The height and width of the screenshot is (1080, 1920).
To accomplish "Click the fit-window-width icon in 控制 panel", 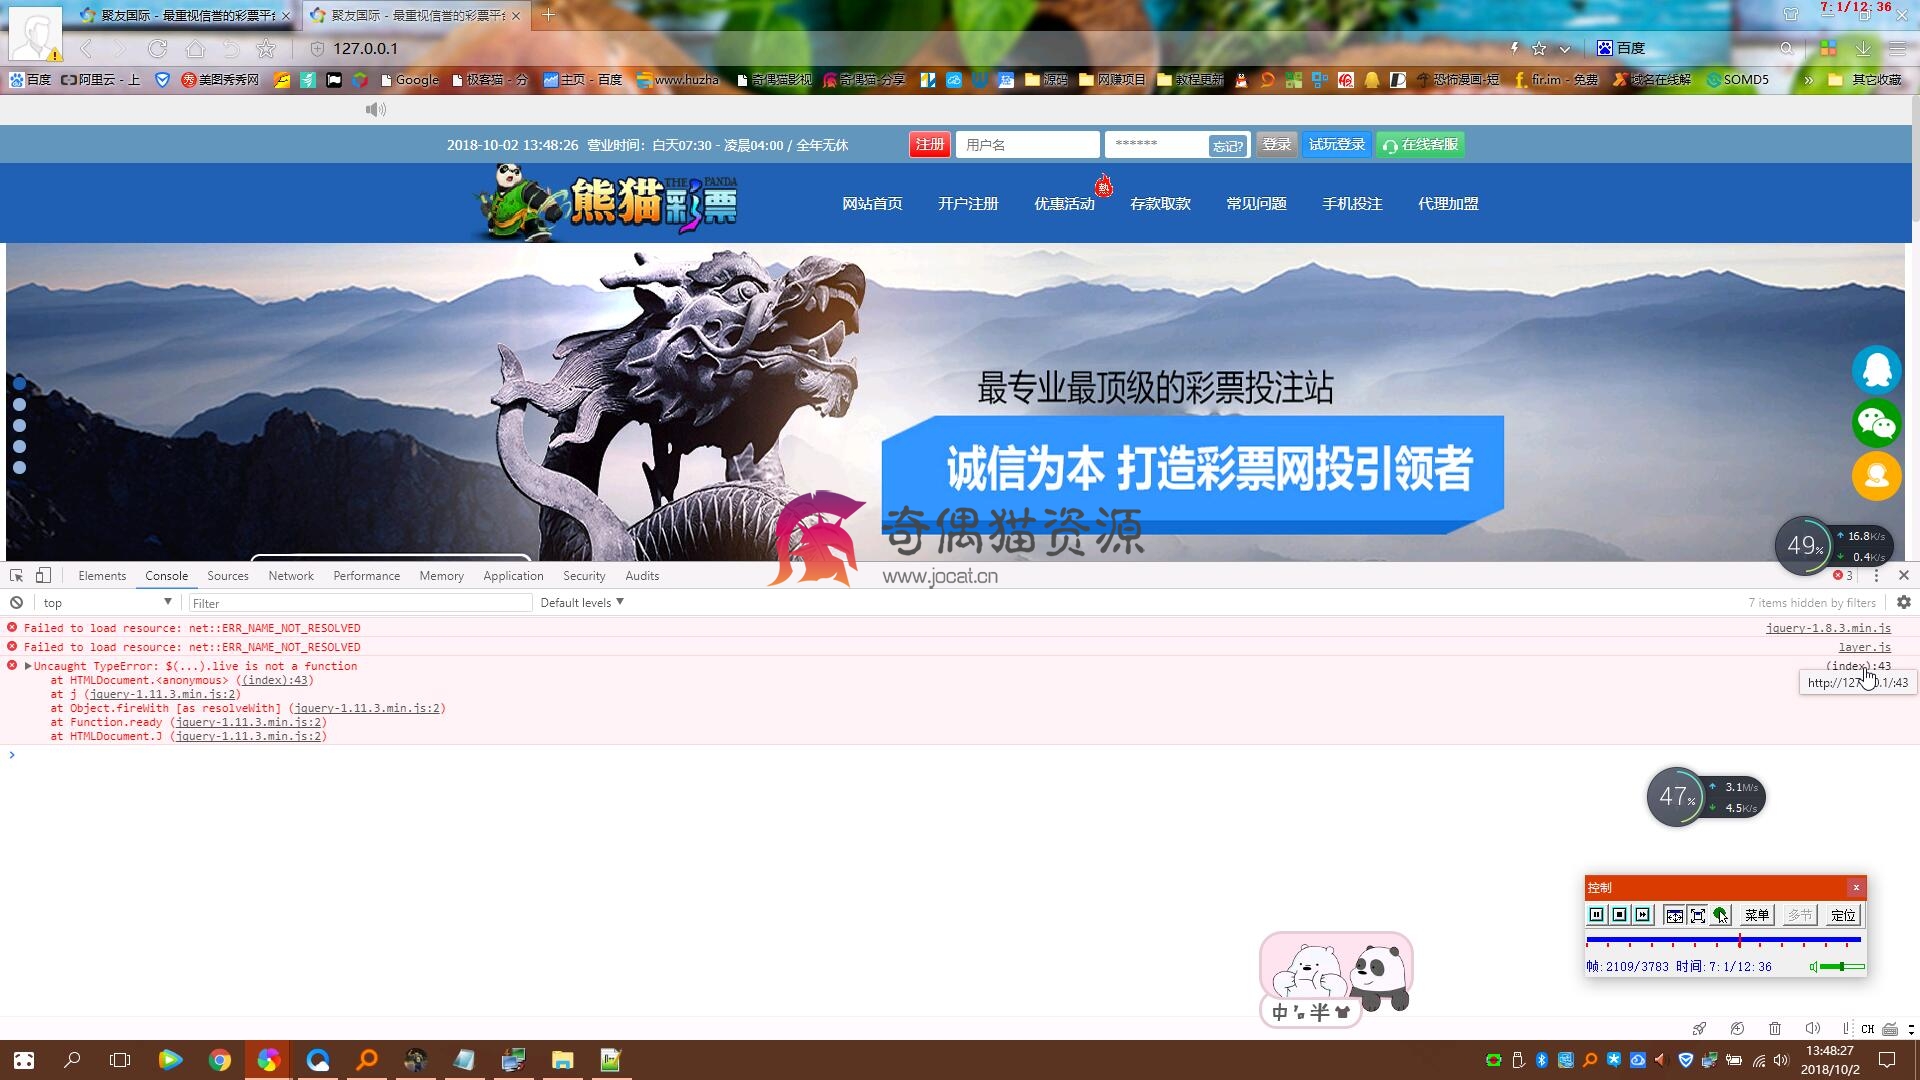I will pyautogui.click(x=1674, y=915).
